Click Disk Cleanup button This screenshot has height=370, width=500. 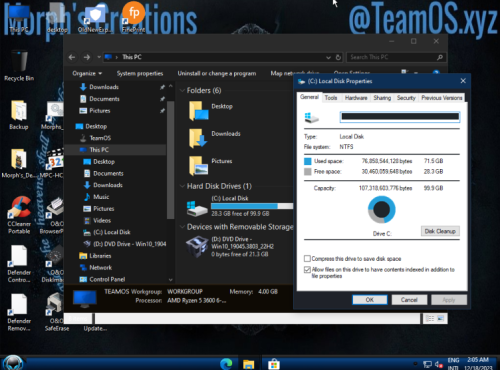tap(440, 231)
